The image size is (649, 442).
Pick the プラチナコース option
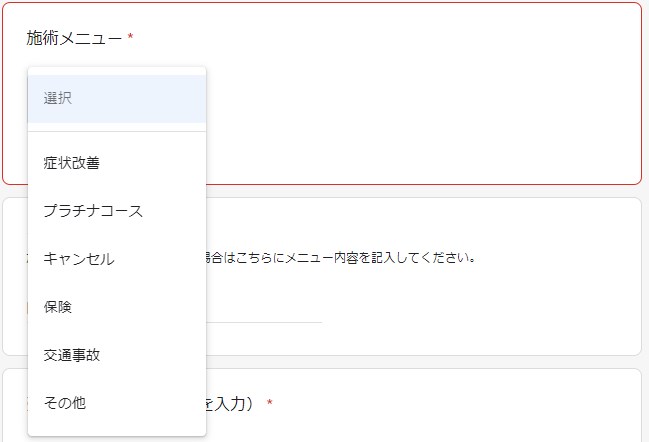93,211
